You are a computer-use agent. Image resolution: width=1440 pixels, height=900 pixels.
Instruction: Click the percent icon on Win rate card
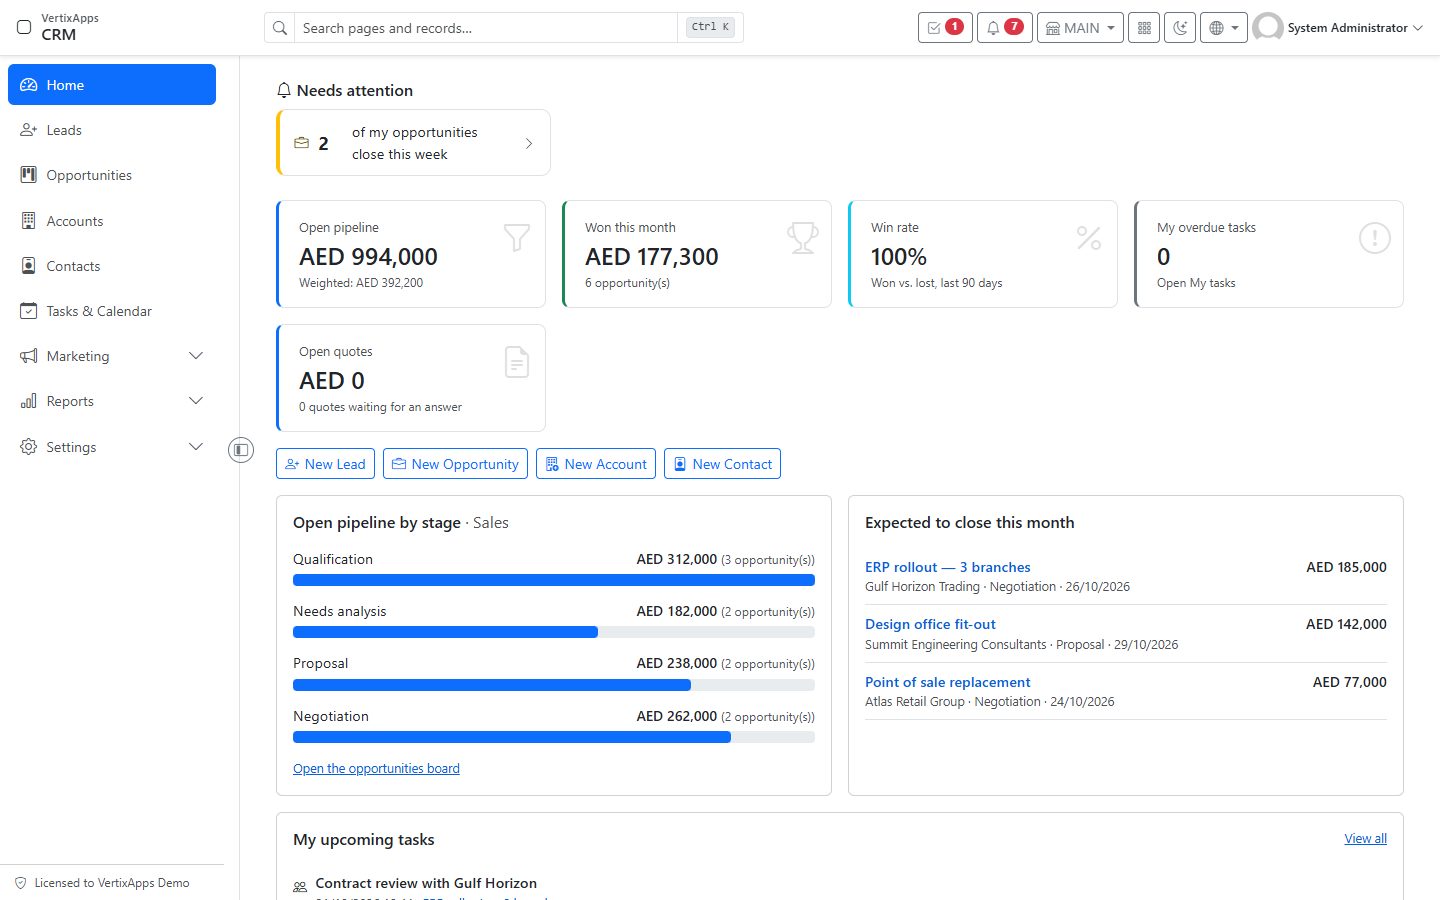(1089, 238)
